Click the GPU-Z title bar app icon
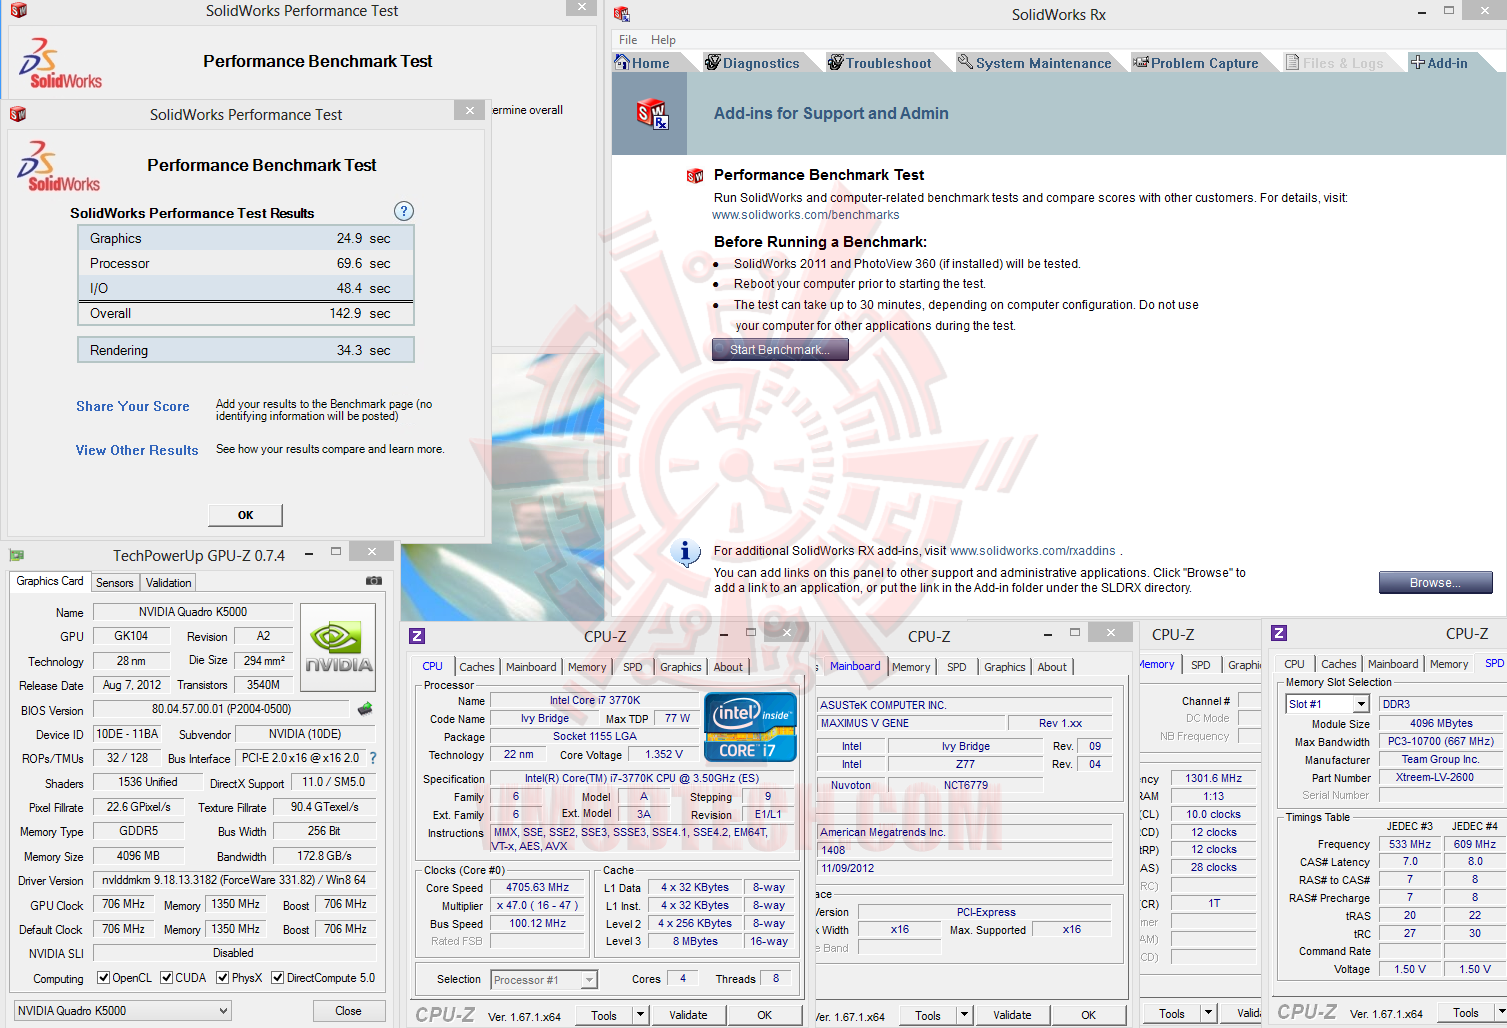 tap(17, 555)
